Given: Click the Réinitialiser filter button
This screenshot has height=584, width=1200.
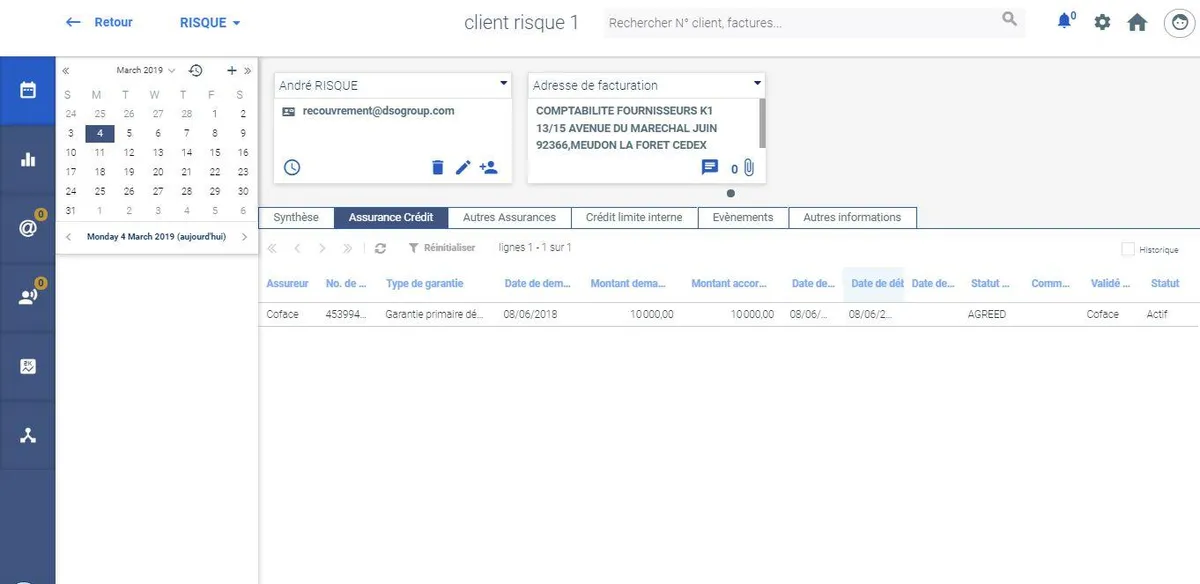Looking at the screenshot, I should coord(441,248).
